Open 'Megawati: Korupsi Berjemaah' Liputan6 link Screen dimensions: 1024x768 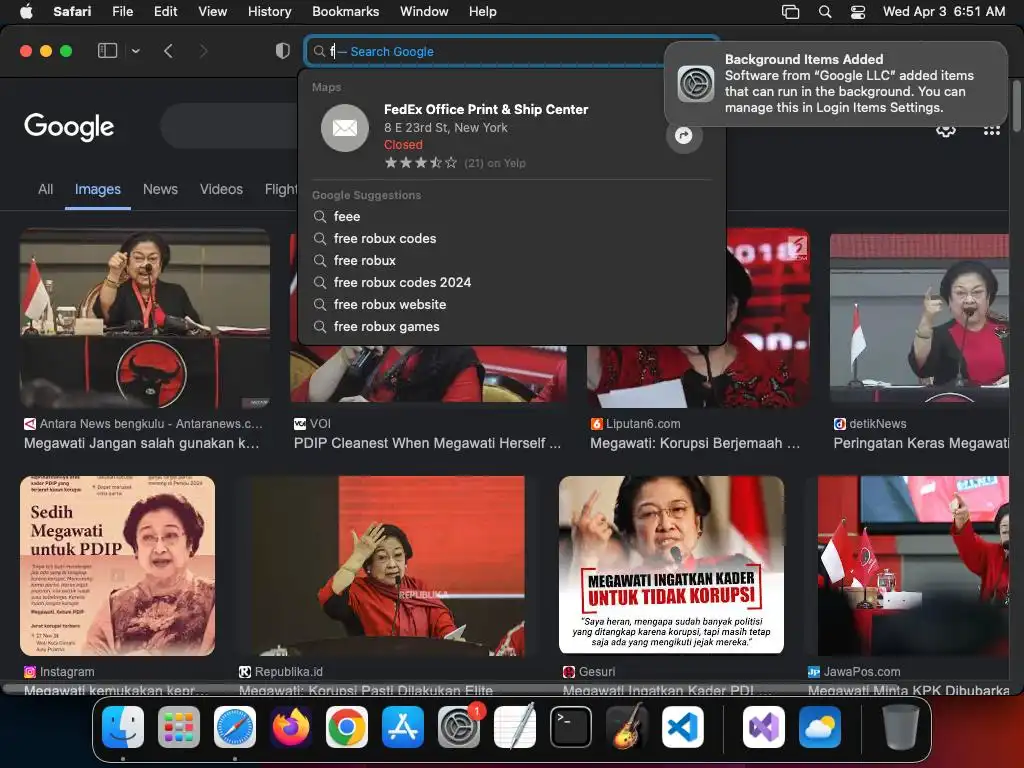695,443
